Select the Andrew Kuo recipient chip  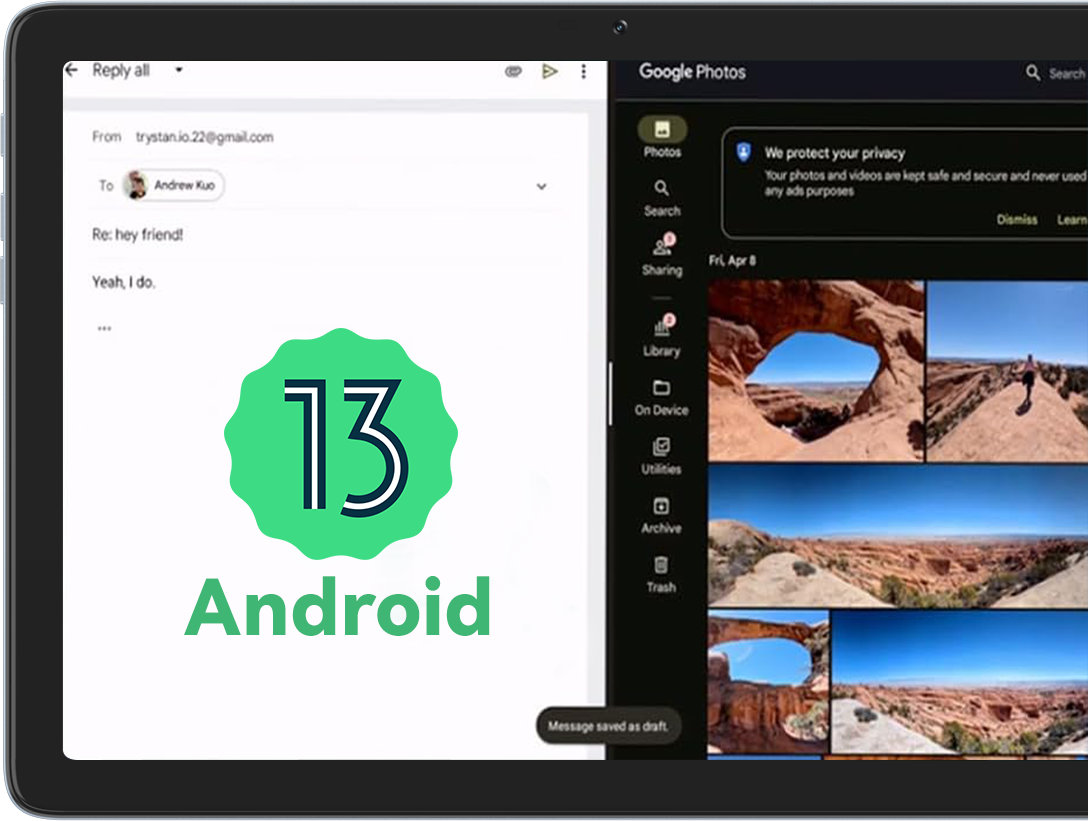pos(173,186)
